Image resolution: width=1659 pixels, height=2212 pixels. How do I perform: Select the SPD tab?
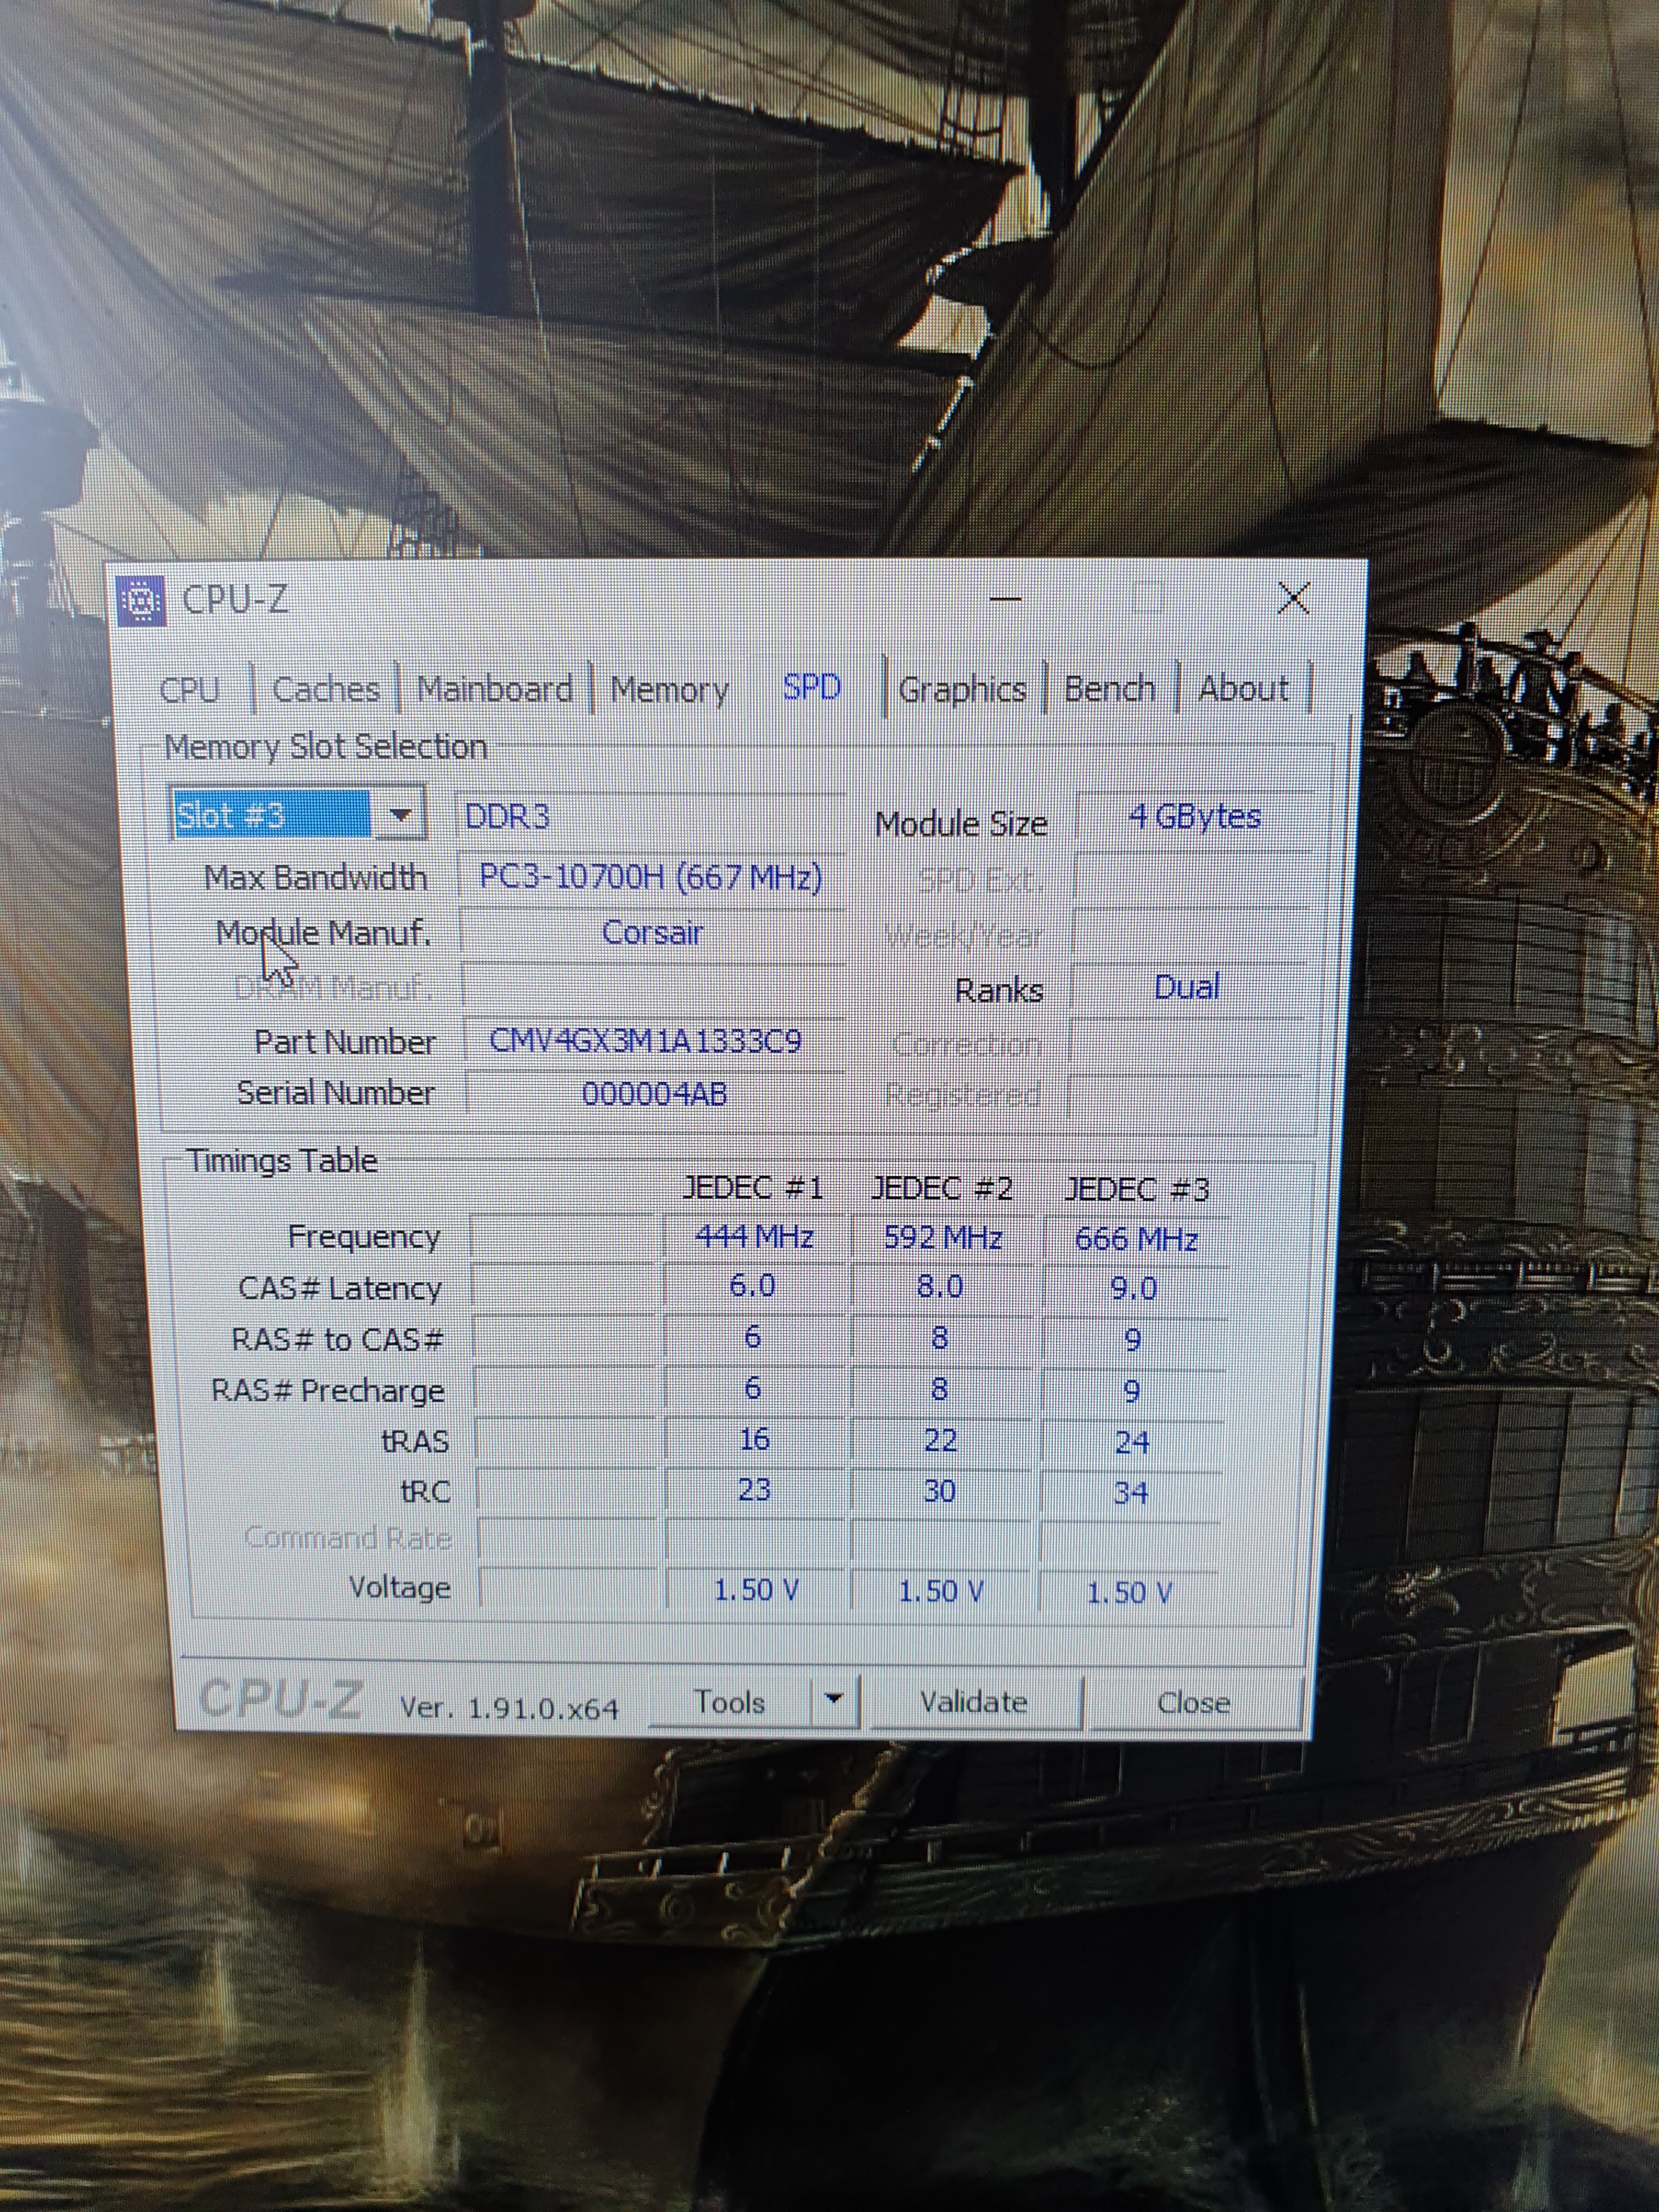(x=811, y=687)
